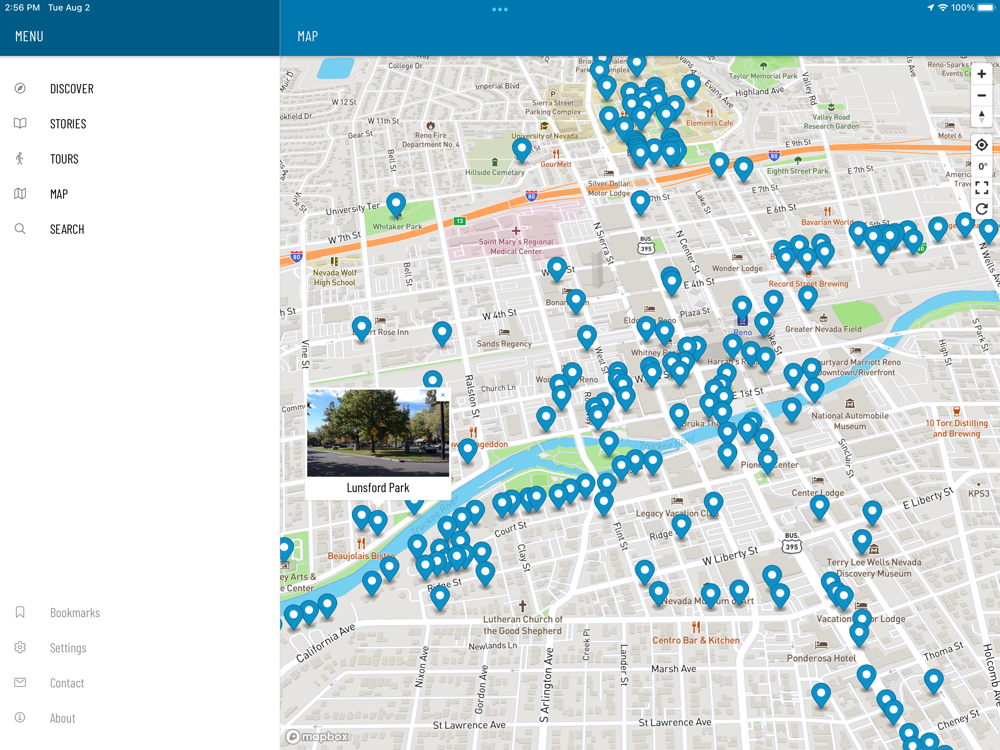The image size is (1000, 750).
Task: Click the Settings gear icon
Action: pos(20,647)
